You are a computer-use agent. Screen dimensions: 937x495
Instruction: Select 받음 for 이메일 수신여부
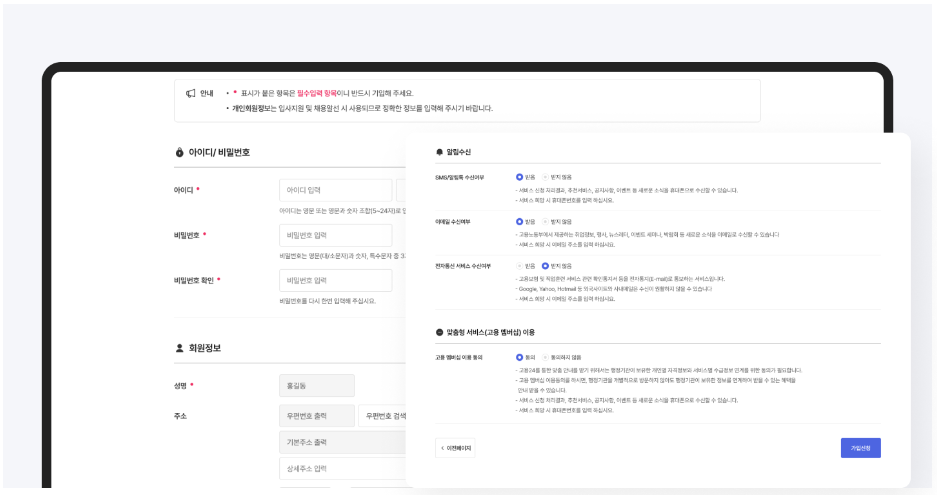click(x=519, y=222)
